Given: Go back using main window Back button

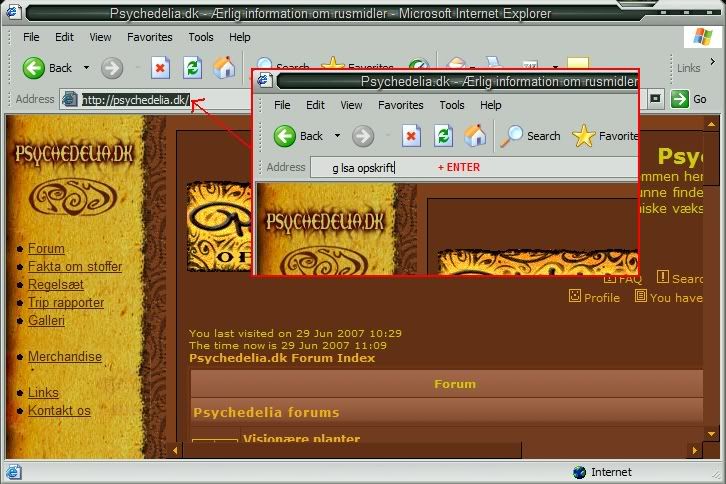Looking at the screenshot, I should [x=47, y=68].
